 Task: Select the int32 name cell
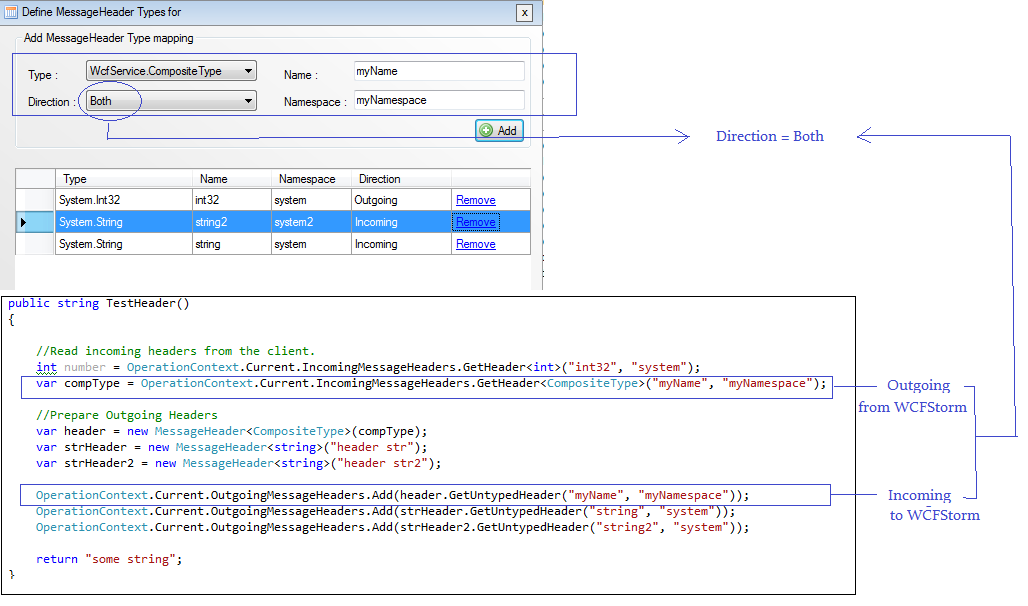pyautogui.click(x=231, y=200)
